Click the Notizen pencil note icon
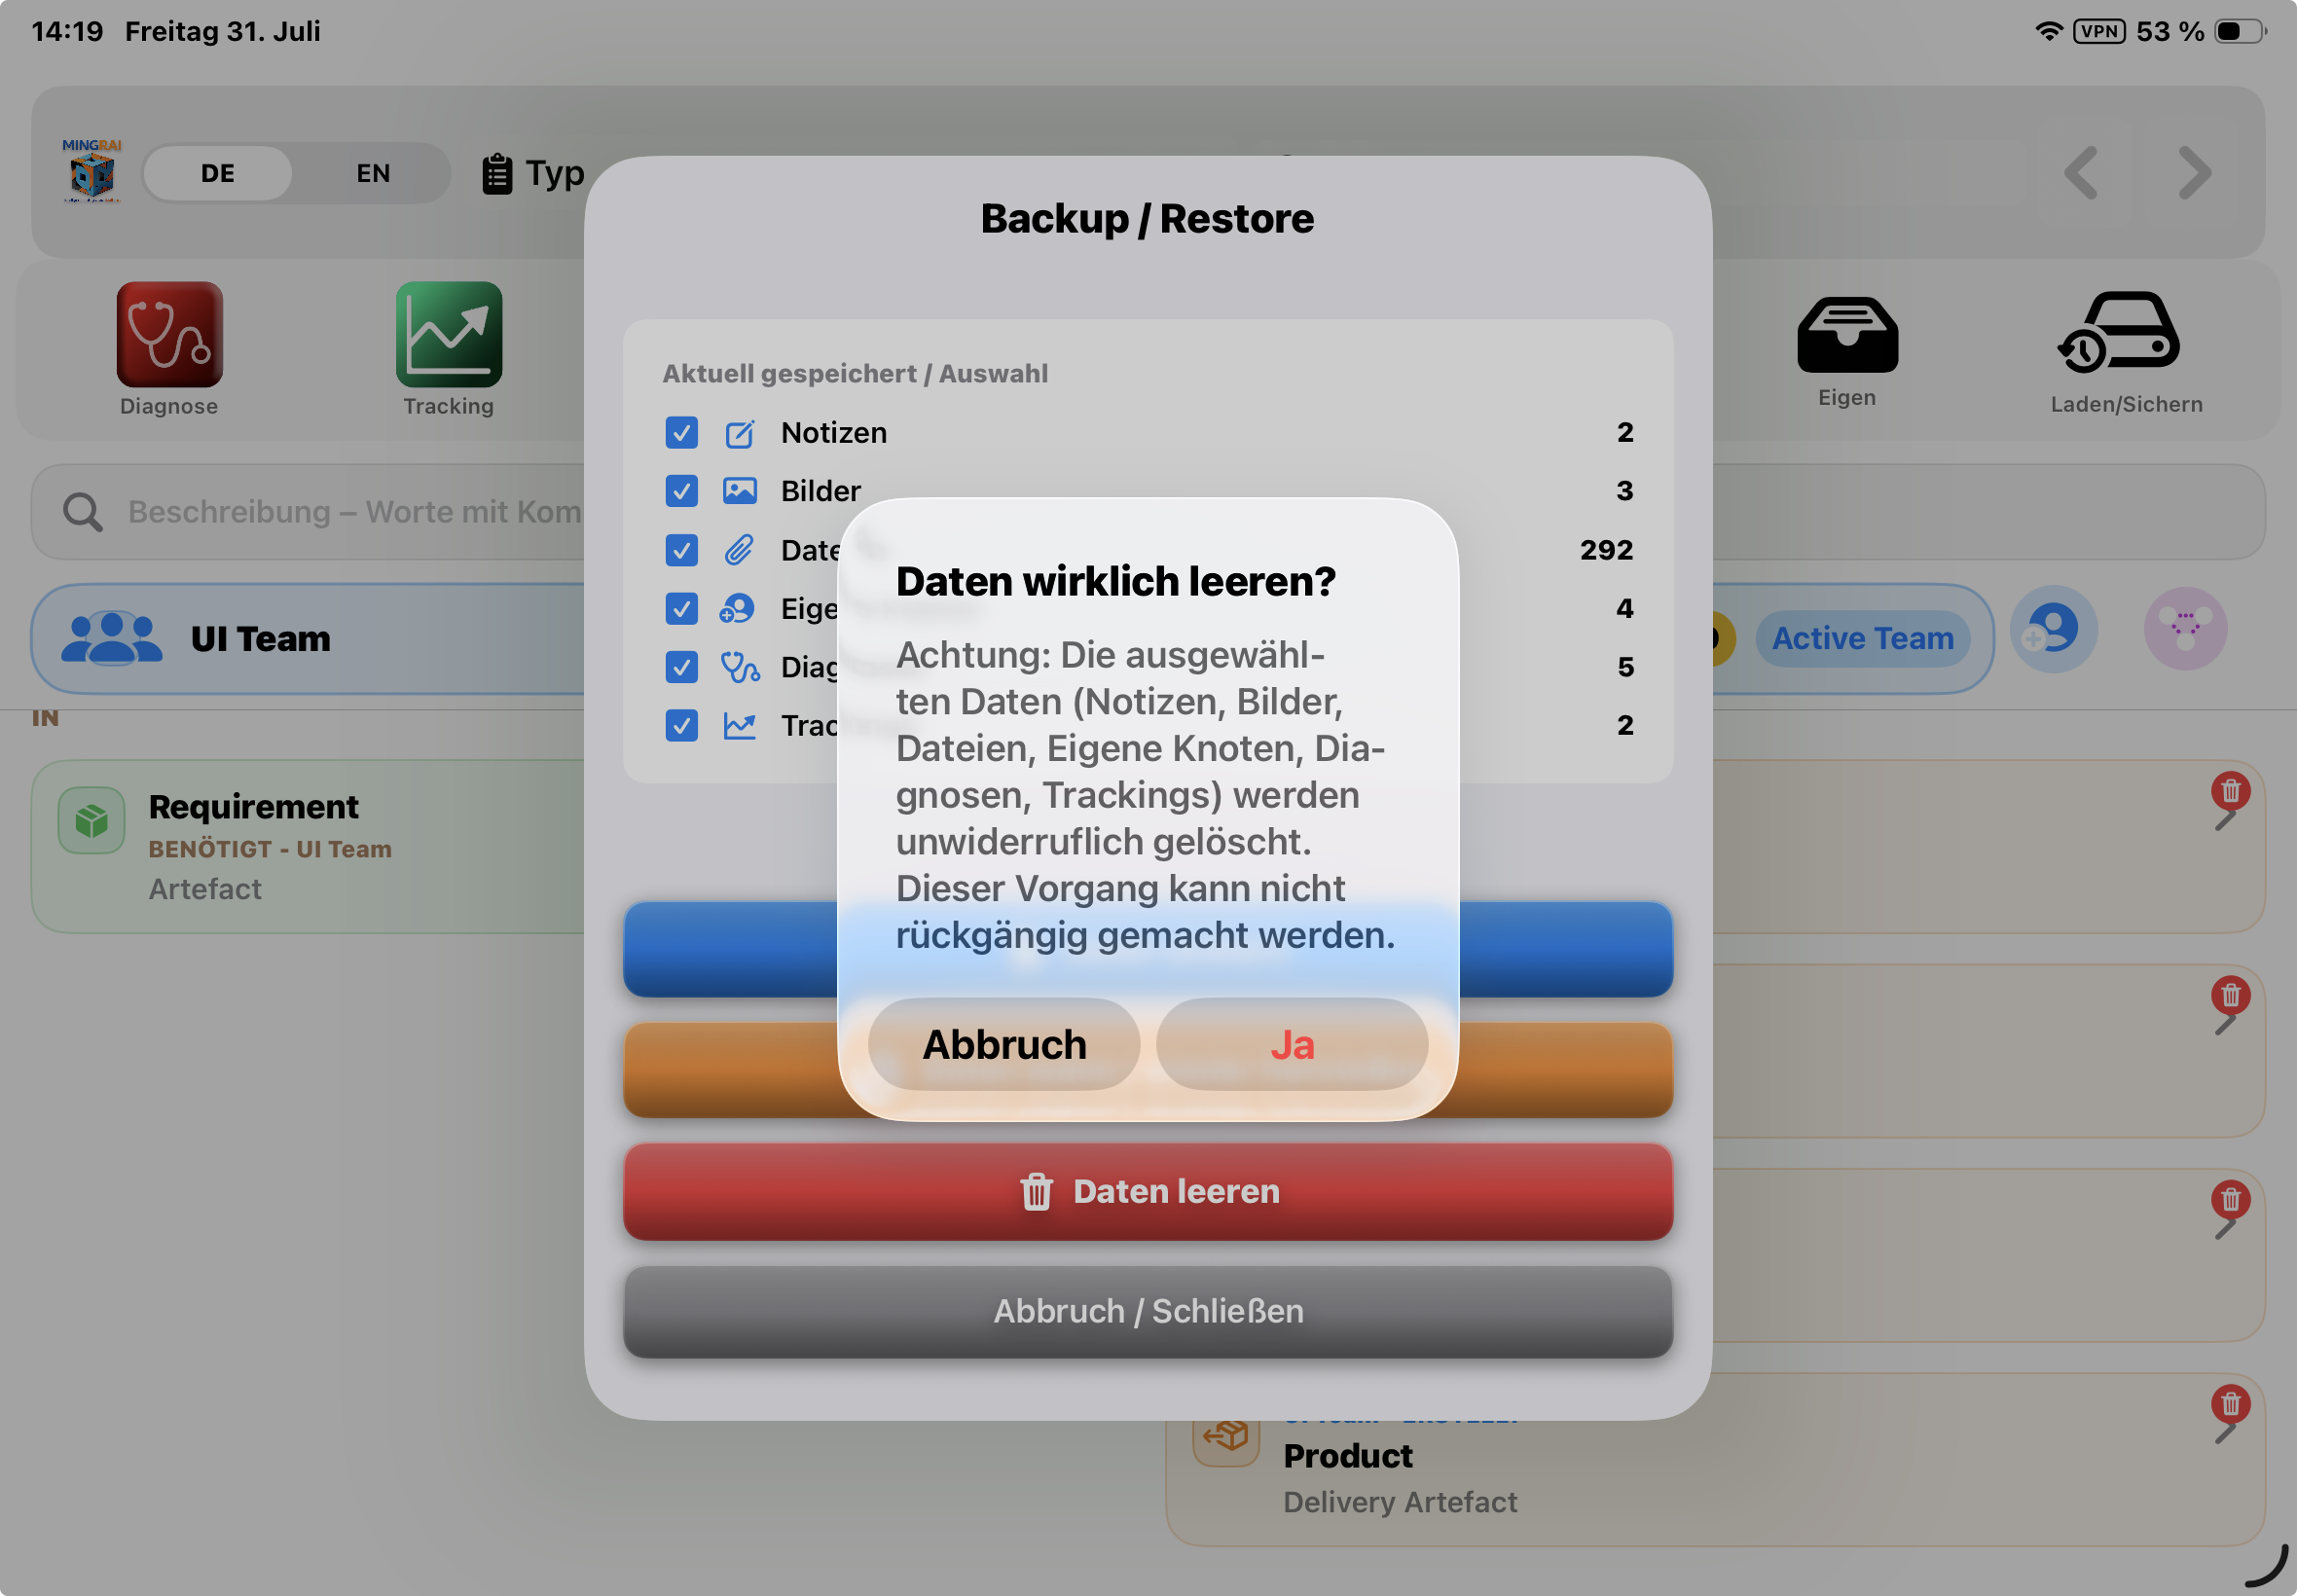 click(739, 433)
